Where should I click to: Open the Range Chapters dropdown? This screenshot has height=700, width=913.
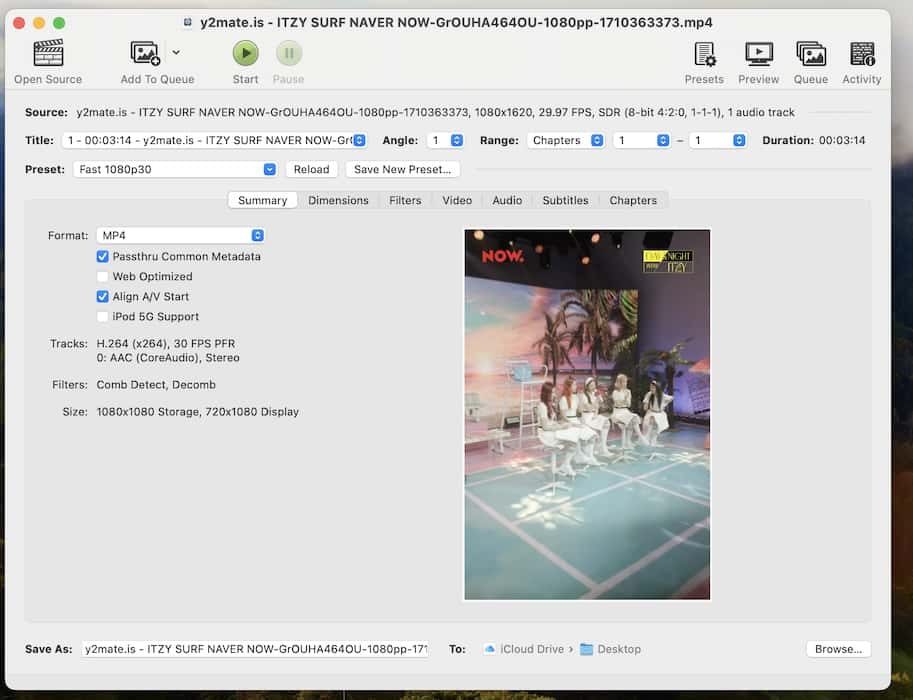(x=566, y=141)
